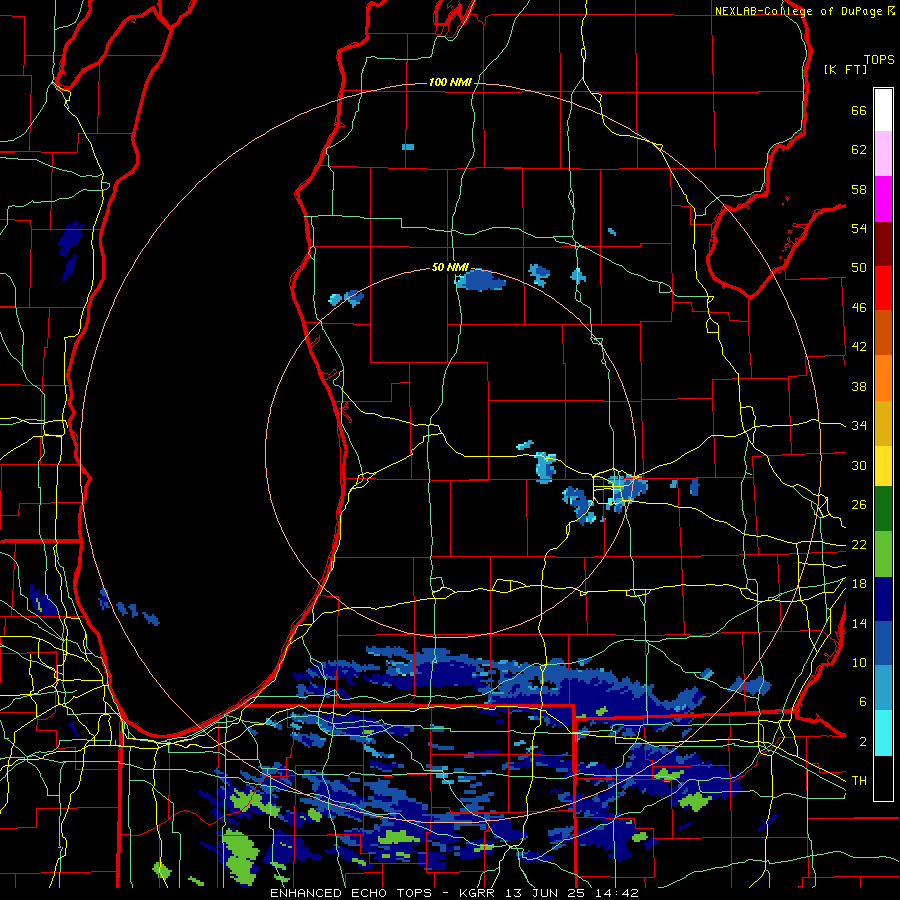Click the '66' legend label

point(859,110)
